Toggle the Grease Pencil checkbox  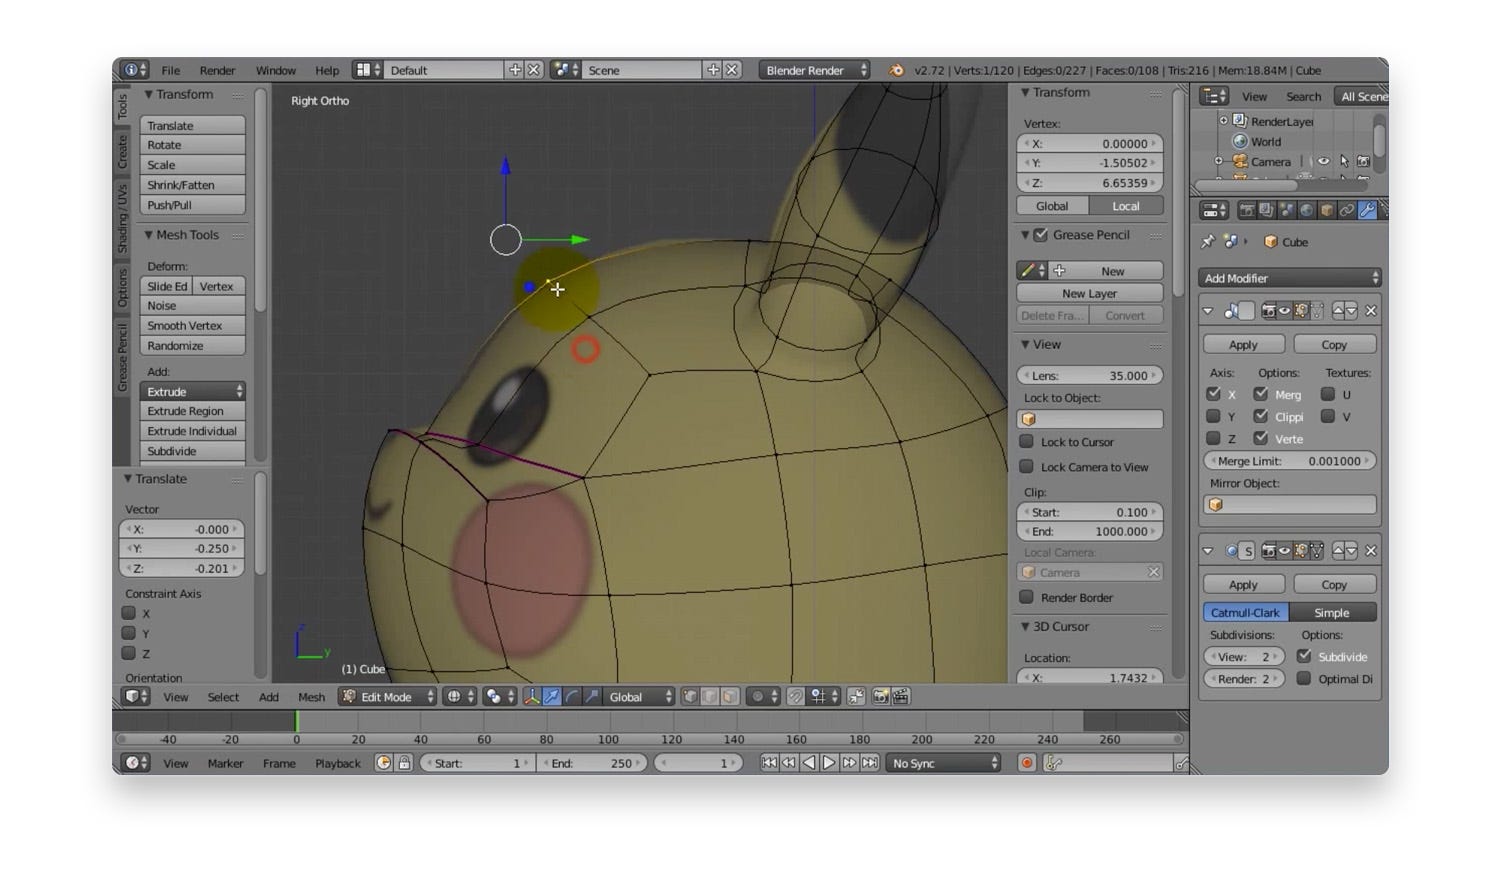click(1041, 235)
